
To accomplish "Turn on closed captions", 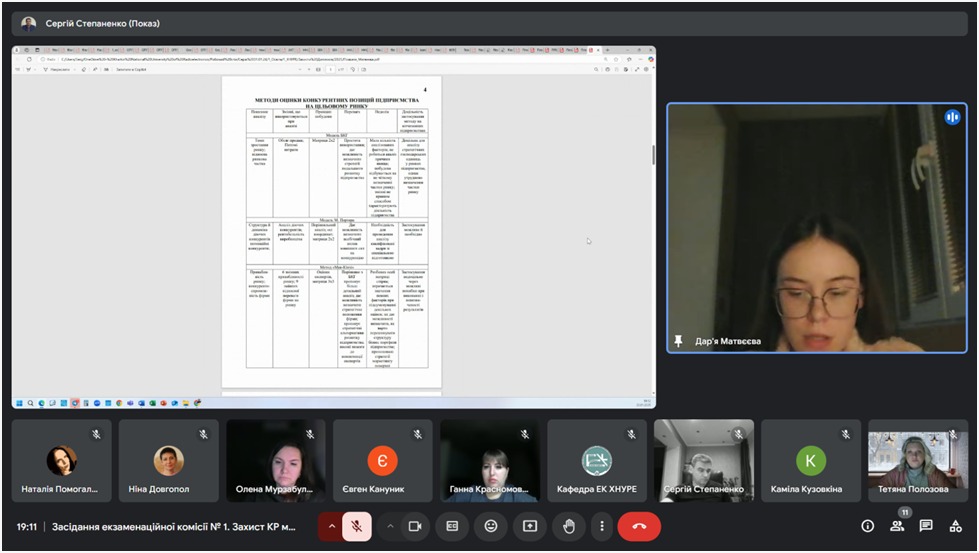I will click(x=452, y=526).
